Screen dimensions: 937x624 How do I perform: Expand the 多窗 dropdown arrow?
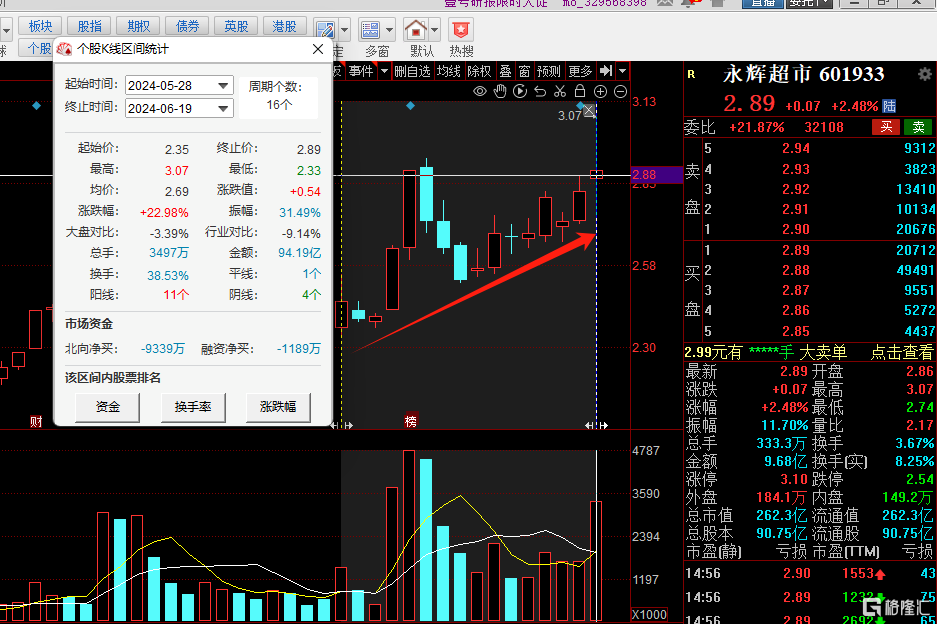click(390, 29)
